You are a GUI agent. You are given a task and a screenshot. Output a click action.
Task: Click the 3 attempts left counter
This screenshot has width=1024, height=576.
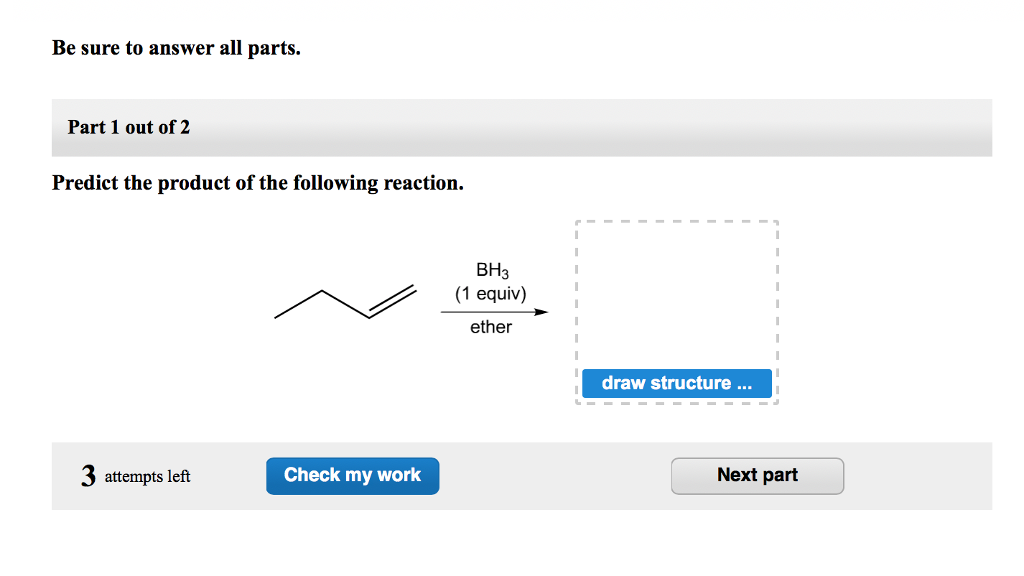(137, 476)
